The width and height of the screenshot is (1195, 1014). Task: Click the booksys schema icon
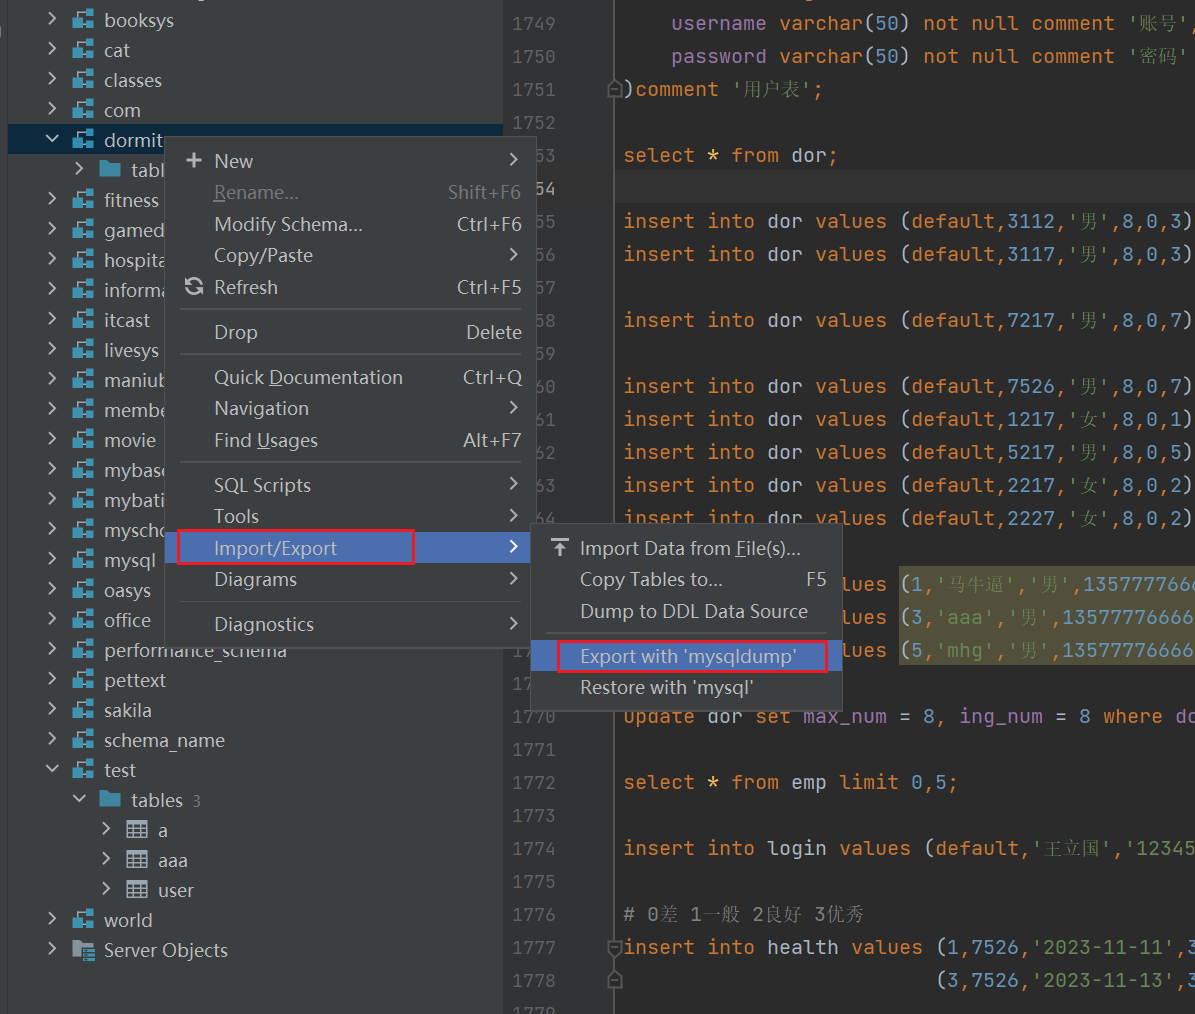pyautogui.click(x=83, y=20)
